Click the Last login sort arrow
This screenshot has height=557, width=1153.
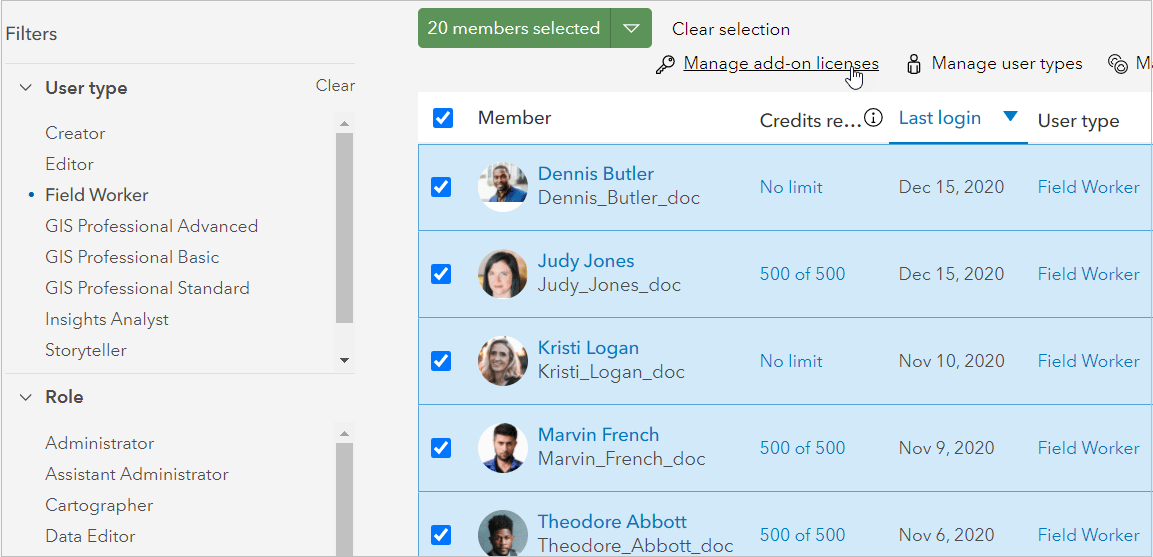1010,116
